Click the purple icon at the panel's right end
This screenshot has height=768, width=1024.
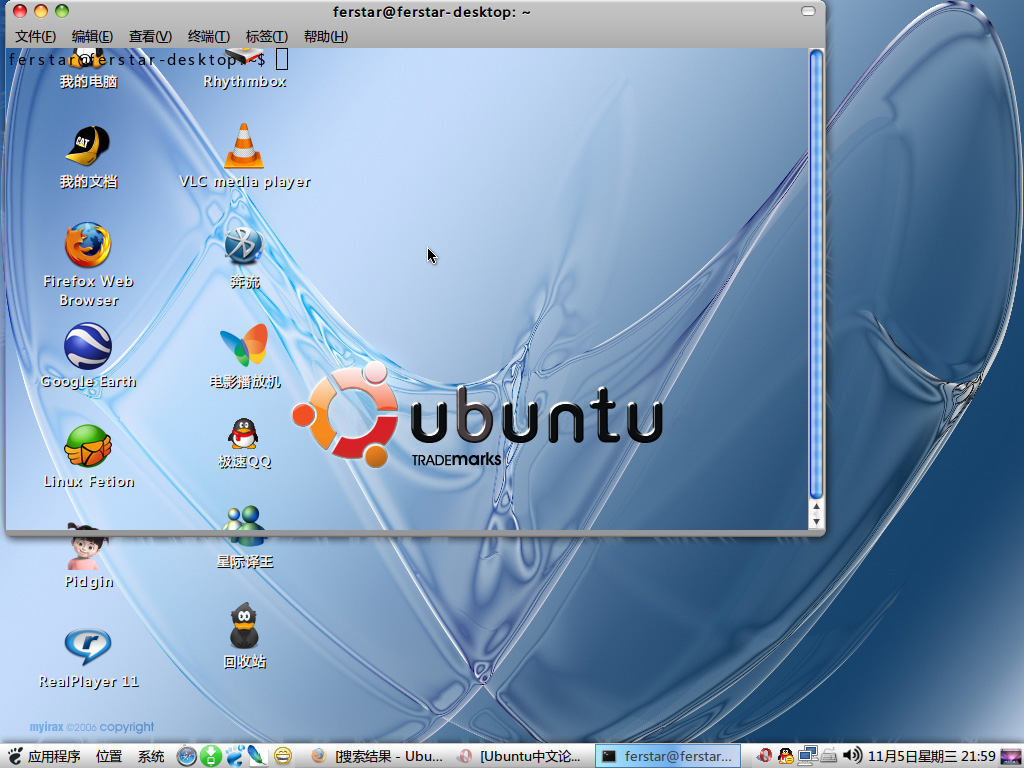(x=1010, y=756)
